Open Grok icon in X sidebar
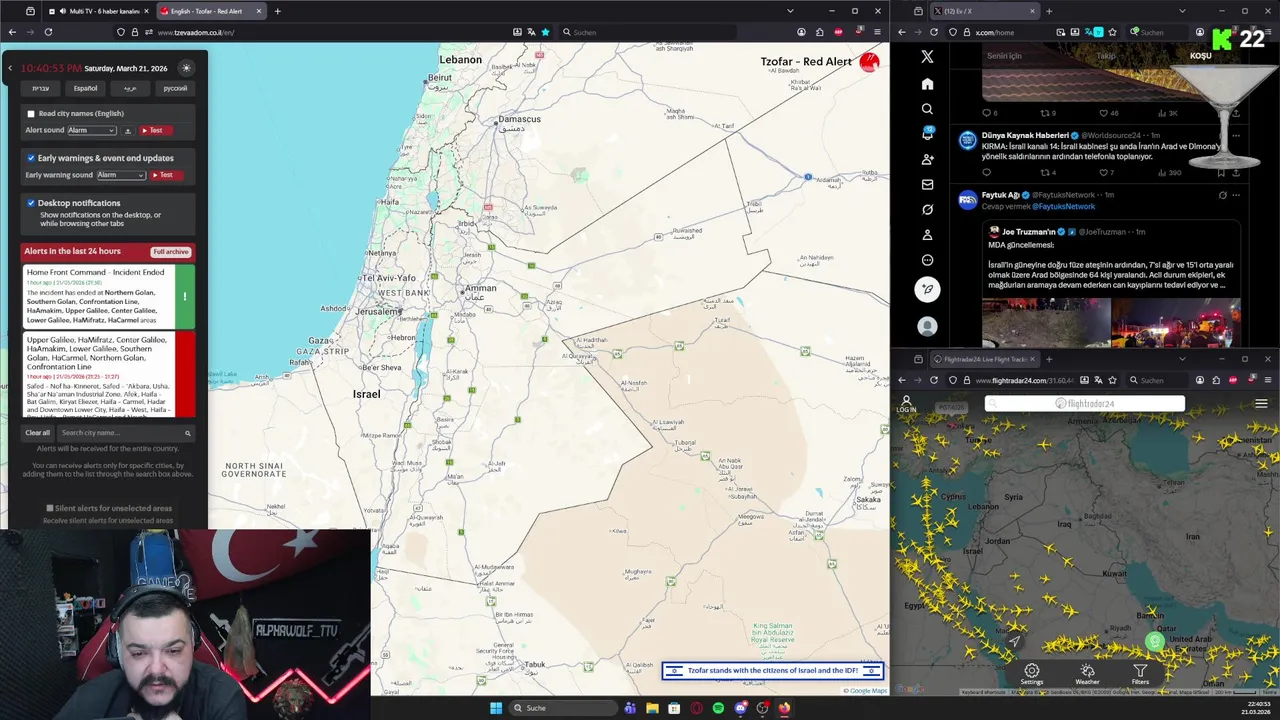 click(x=927, y=209)
